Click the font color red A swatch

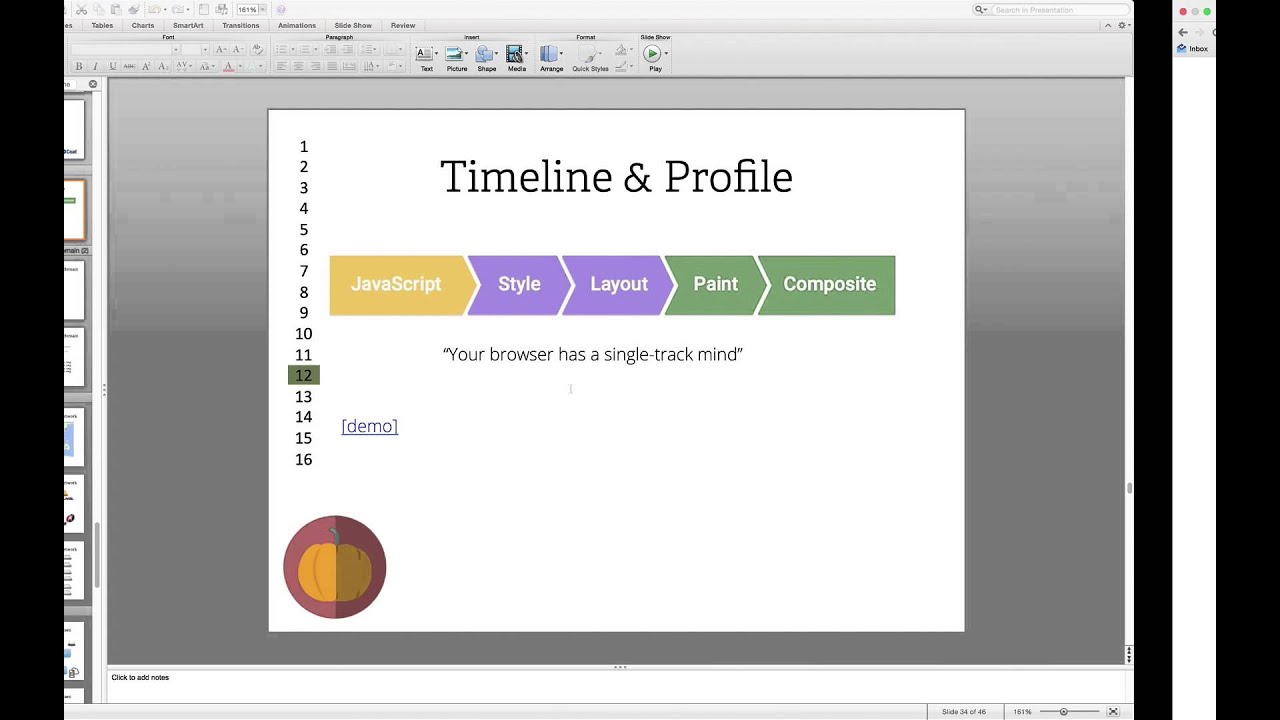tap(228, 66)
